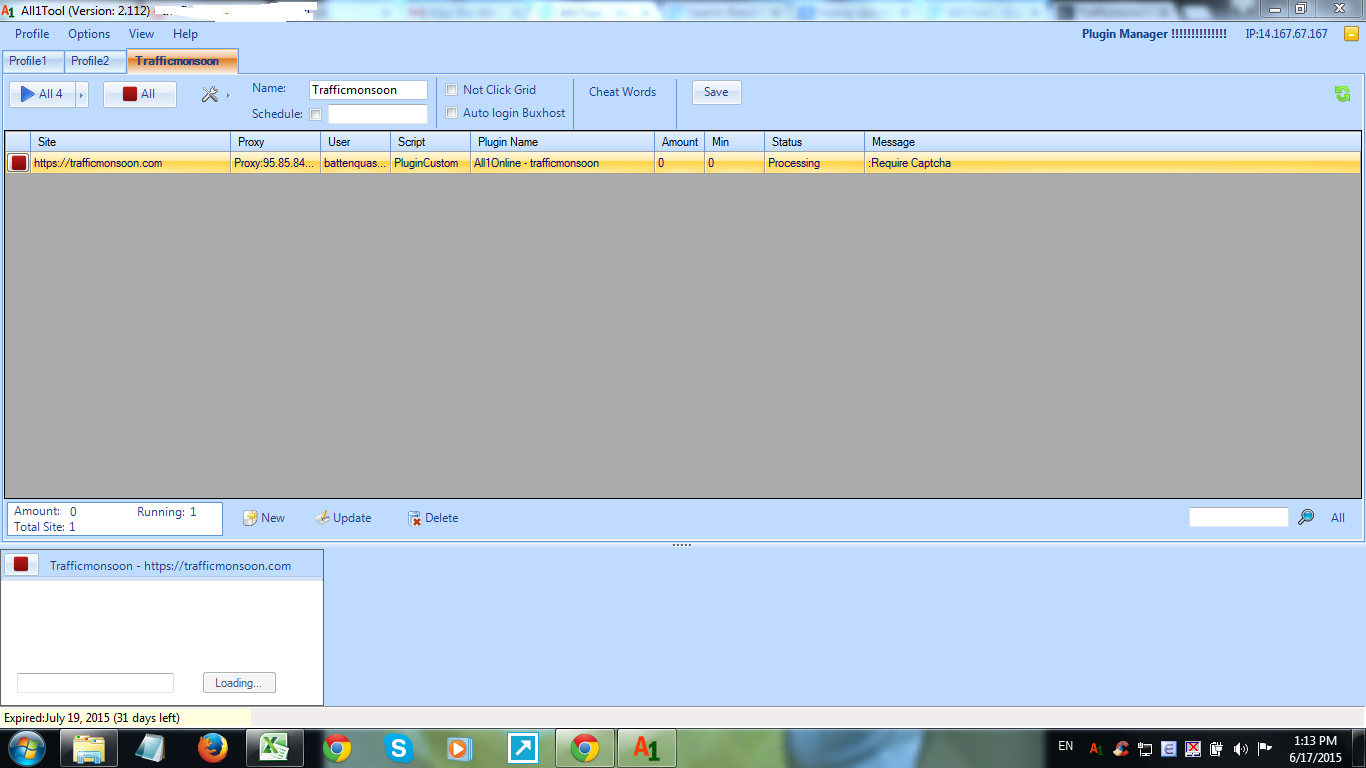Click the magnifier search icon
The image size is (1366, 768).
[1306, 517]
